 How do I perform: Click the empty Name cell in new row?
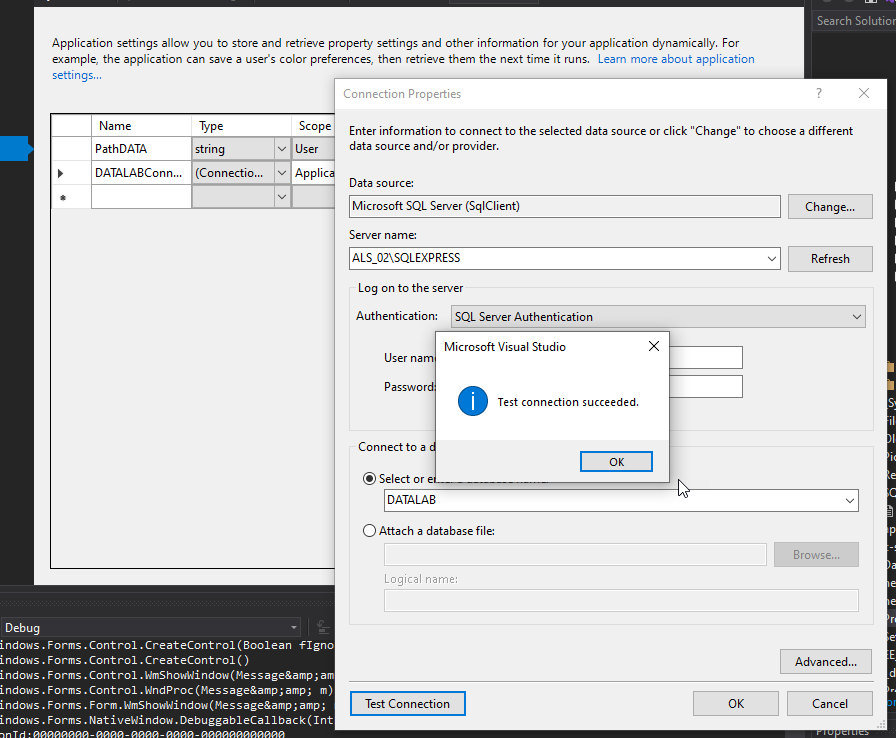point(141,196)
